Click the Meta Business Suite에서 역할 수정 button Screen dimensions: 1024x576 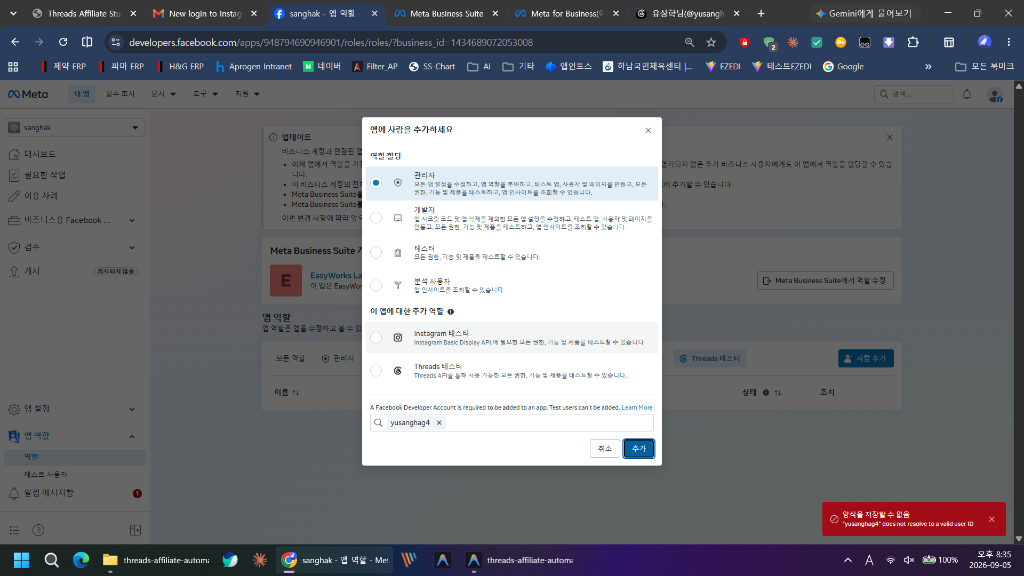coord(825,280)
